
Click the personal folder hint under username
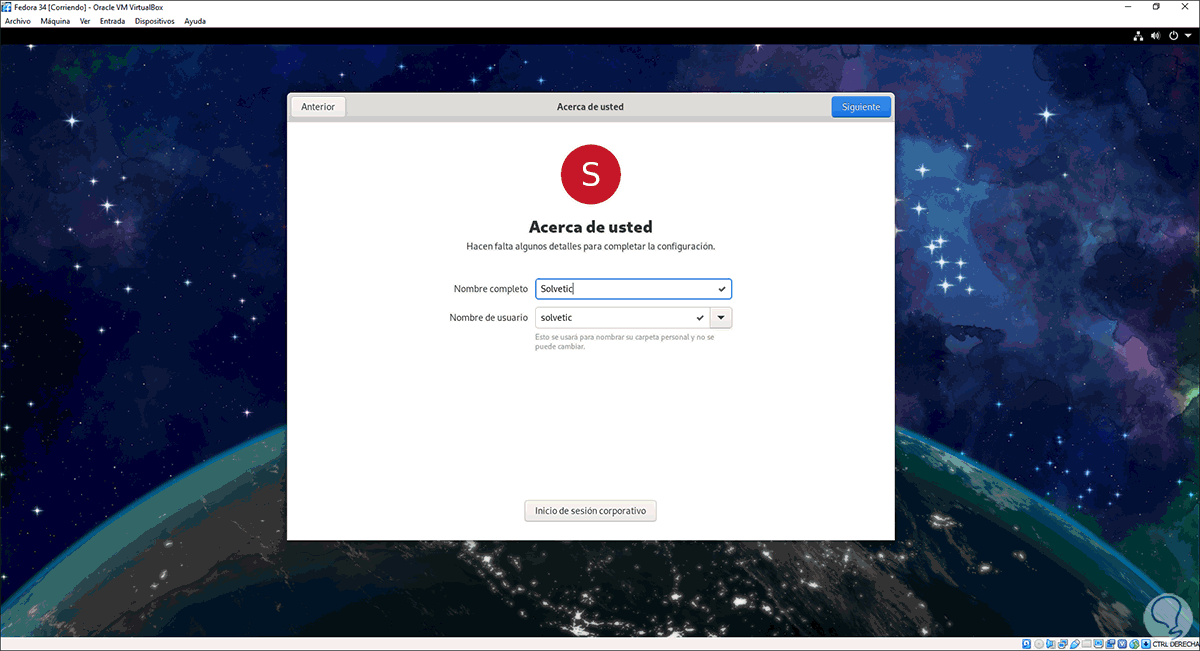[x=625, y=342]
